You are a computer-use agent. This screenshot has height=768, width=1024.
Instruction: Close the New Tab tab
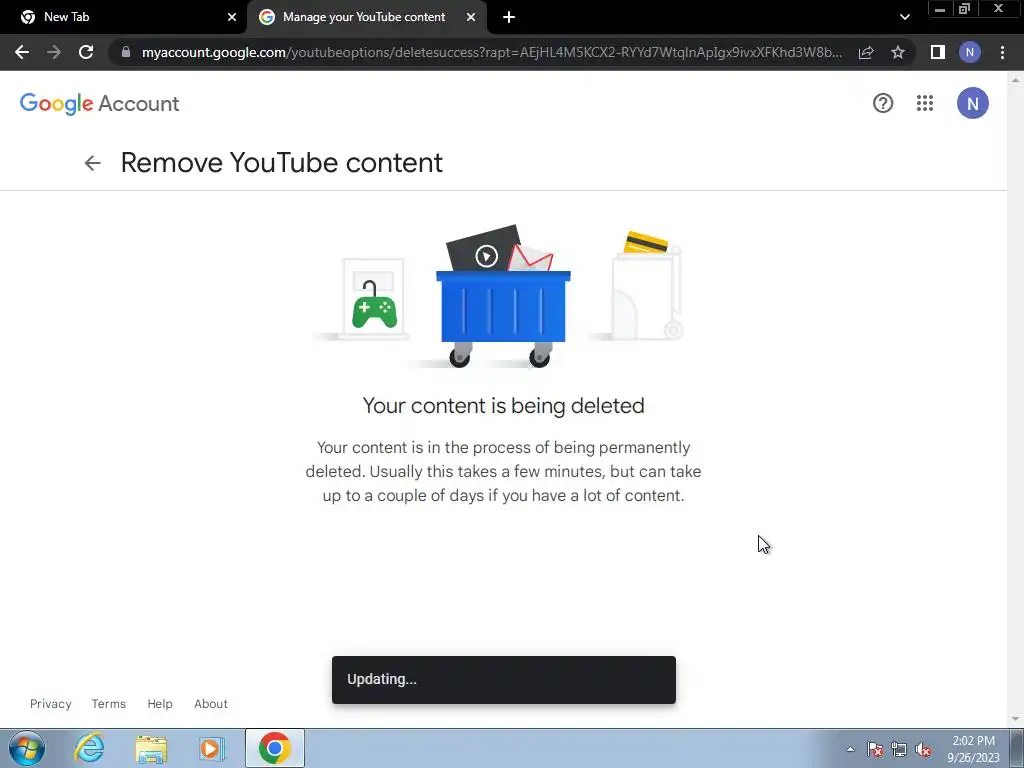click(x=232, y=17)
